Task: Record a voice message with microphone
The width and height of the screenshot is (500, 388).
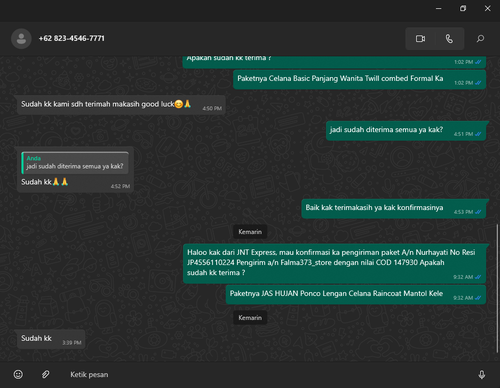Action: (482, 375)
